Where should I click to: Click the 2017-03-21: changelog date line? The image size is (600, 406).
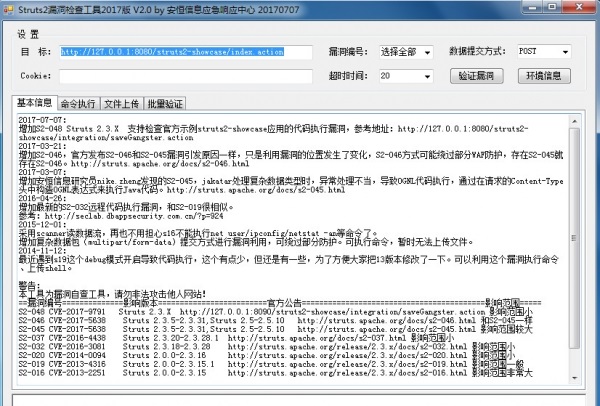point(42,146)
